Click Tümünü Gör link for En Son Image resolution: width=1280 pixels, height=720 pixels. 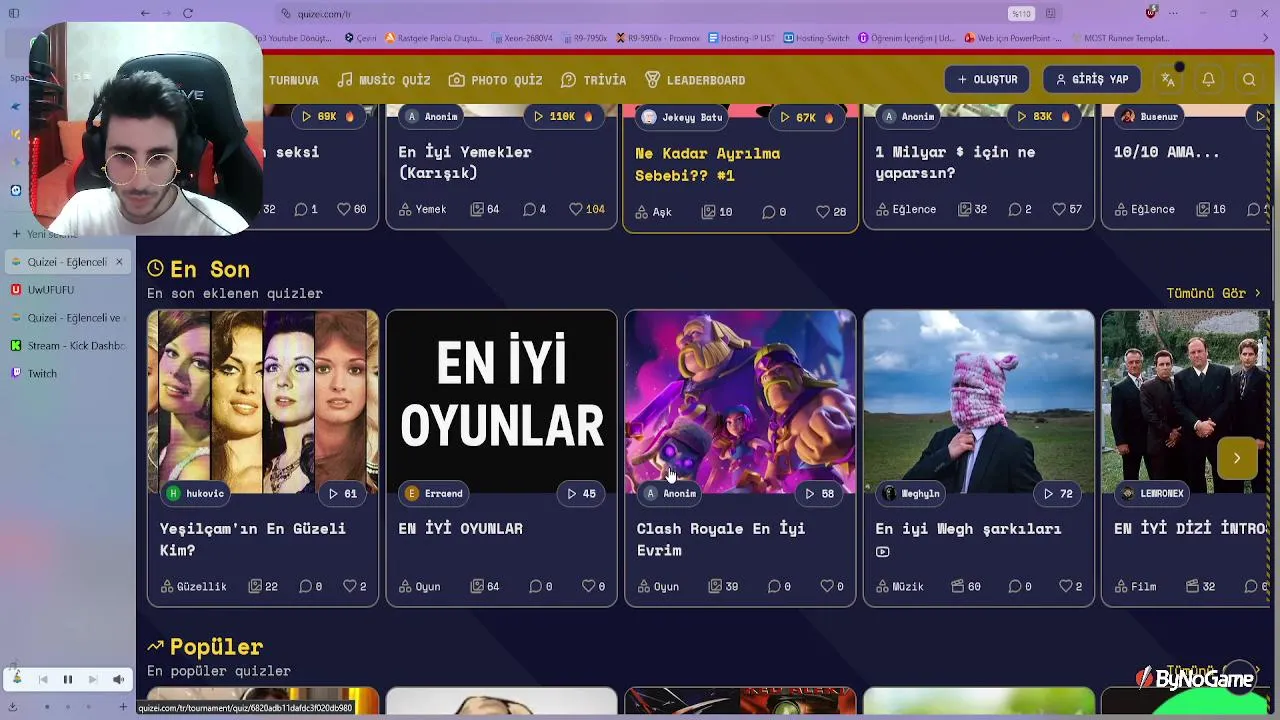1213,293
